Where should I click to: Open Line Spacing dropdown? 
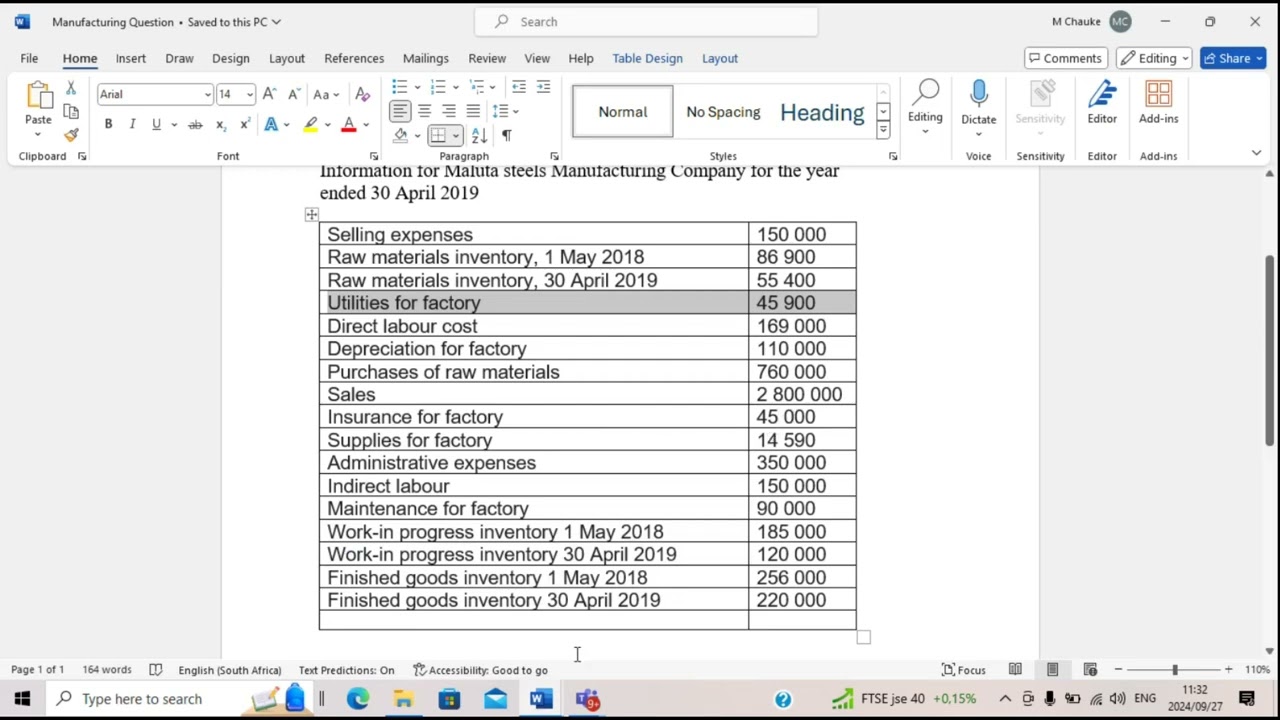point(506,111)
